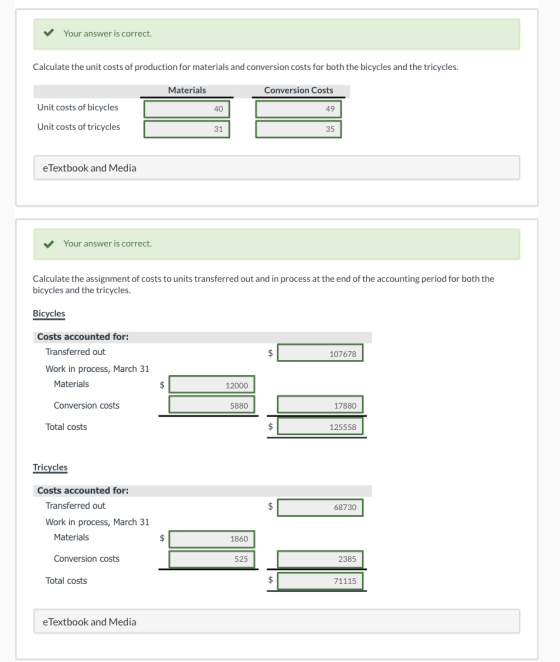Image resolution: width=560 pixels, height=662 pixels.
Task: Click the checkmark icon in the second correct banner
Action: (x=49, y=244)
